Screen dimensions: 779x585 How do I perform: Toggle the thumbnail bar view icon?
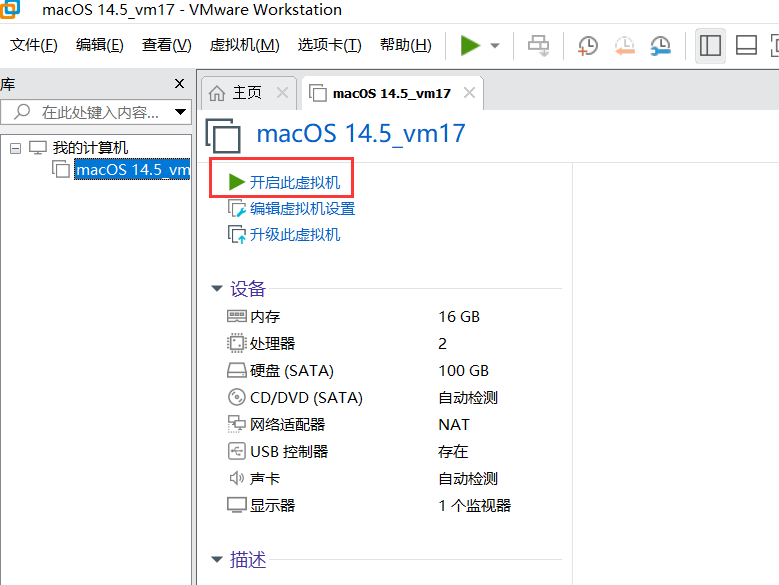[x=746, y=45]
